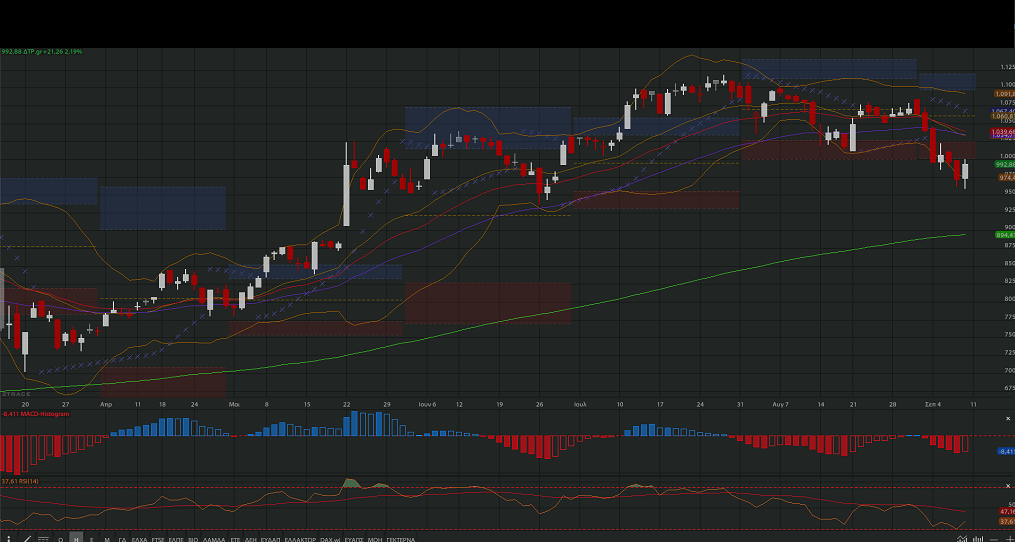Screen dimensions: 1015x542
Task: Click the red 1.039,66 price label
Action: click(1003, 132)
